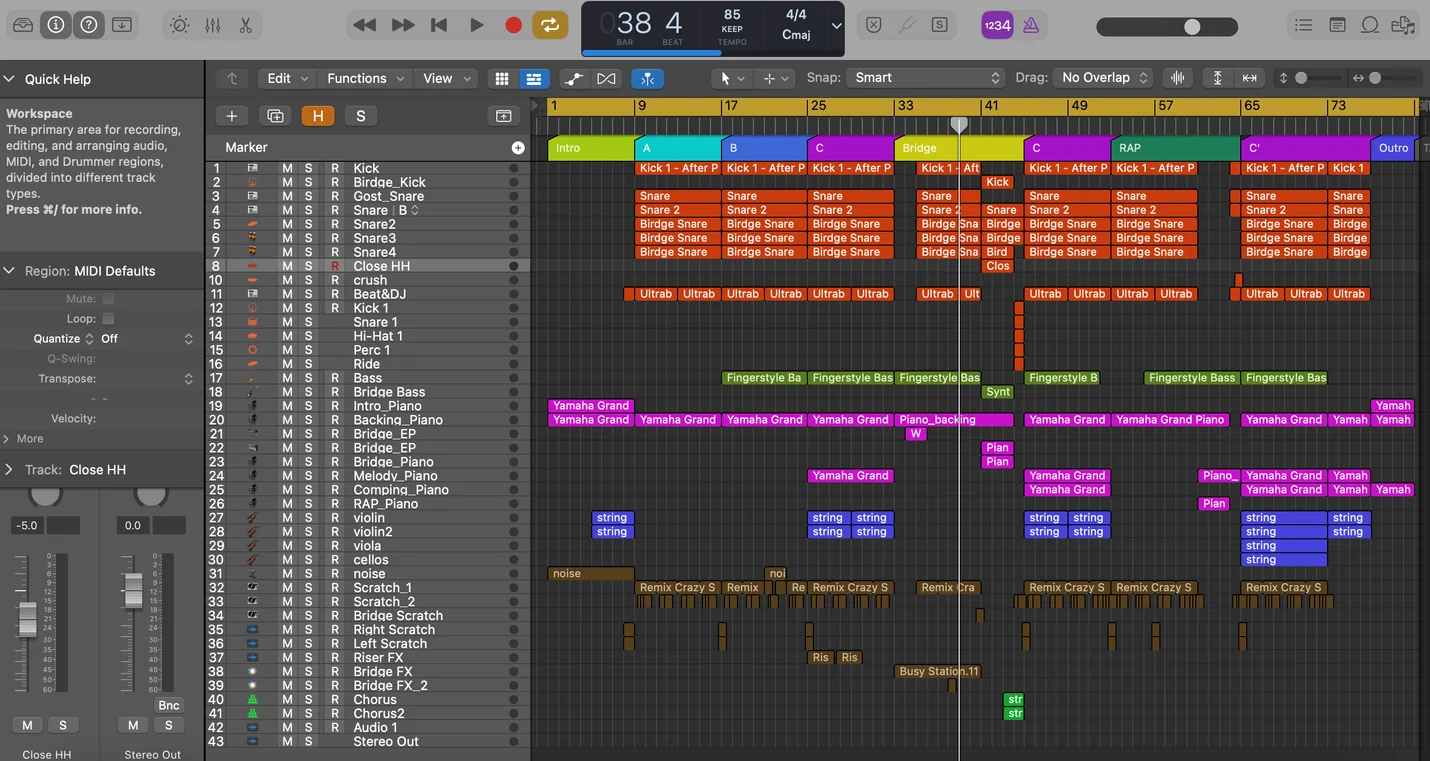The height and width of the screenshot is (761, 1430).
Task: Click the Global Tracks show button
Action: pos(503,116)
